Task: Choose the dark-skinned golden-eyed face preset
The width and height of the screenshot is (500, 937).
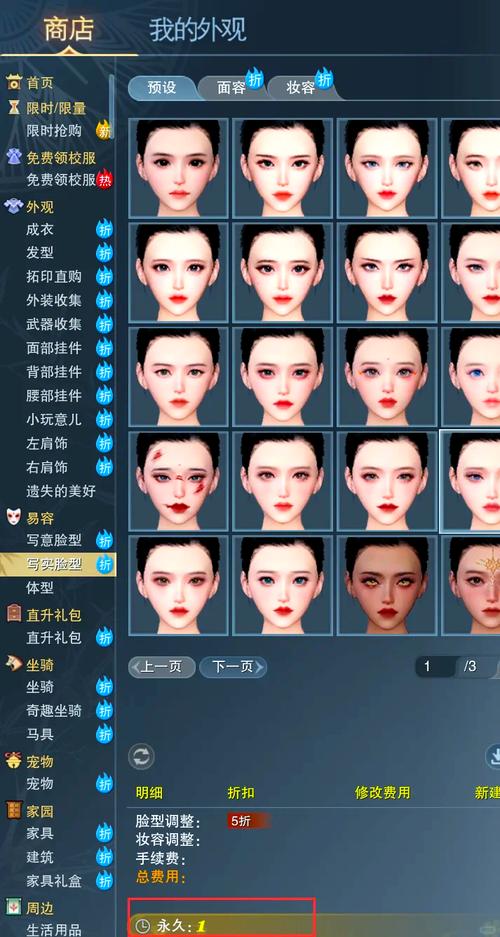Action: 386,585
